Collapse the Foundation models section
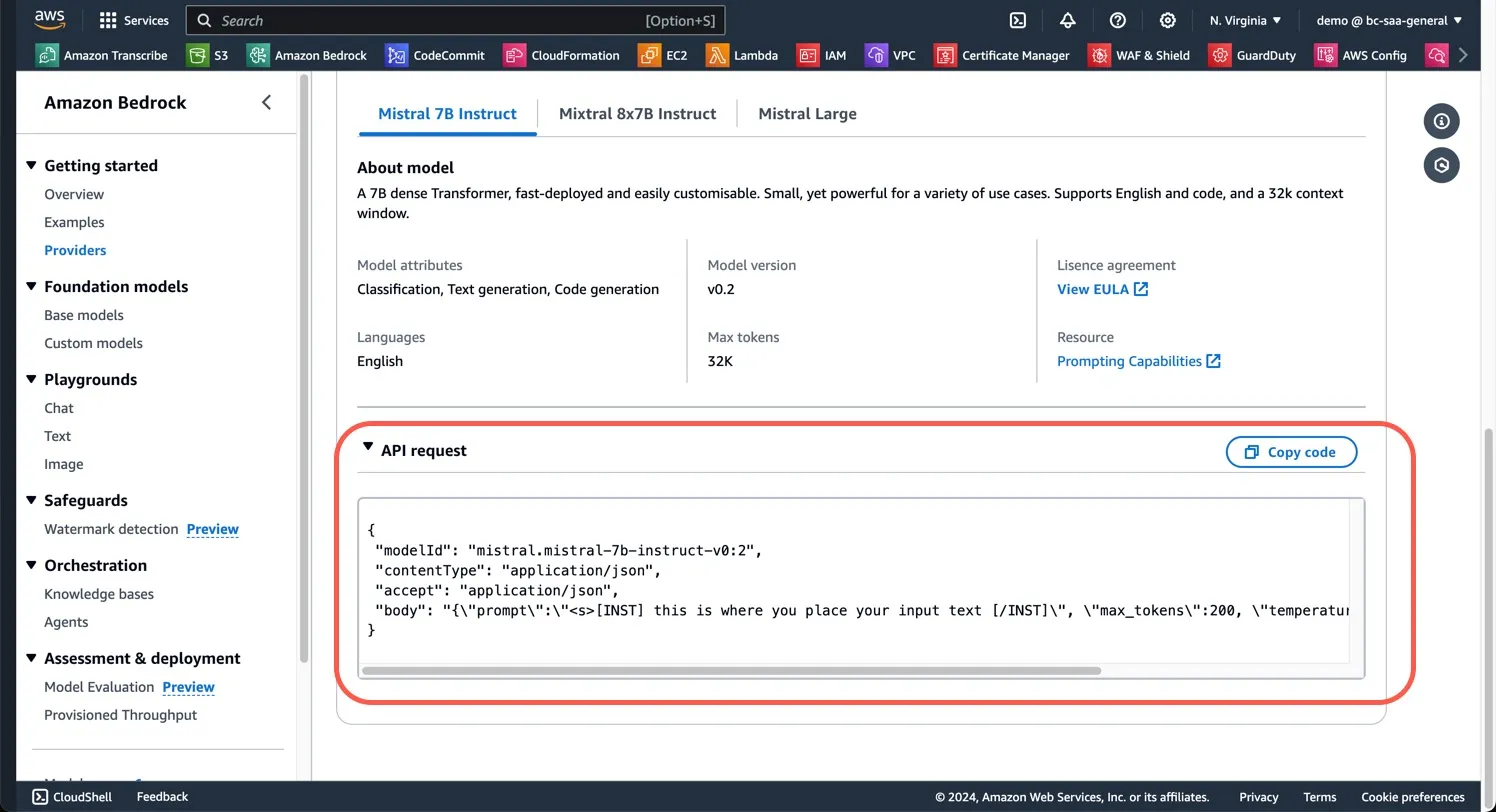The image size is (1496, 812). [x=31, y=286]
